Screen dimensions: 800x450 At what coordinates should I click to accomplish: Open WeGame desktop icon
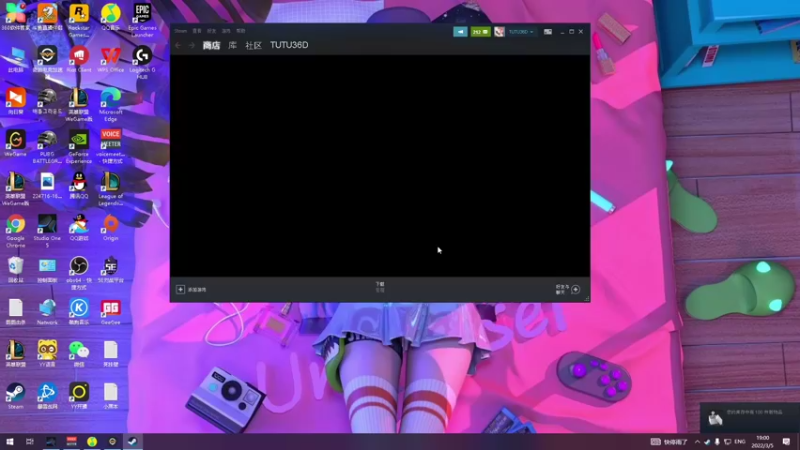tap(15, 143)
